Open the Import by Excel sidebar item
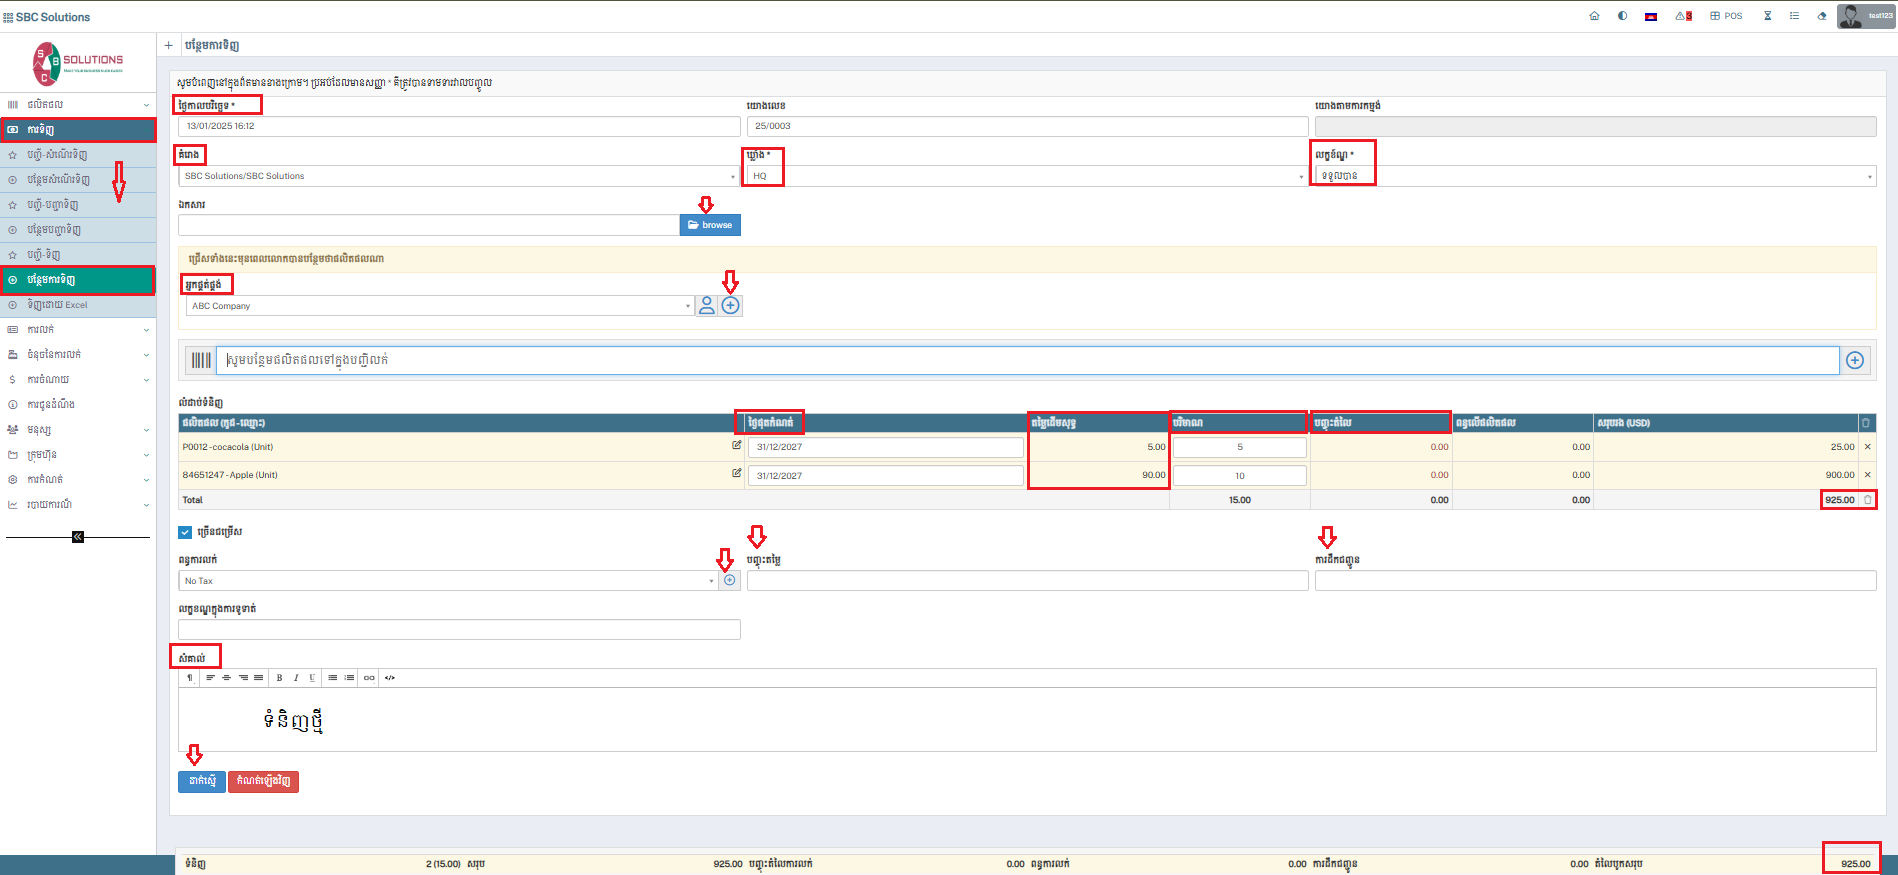Screen dimensions: 1898x875 pyautogui.click(x=58, y=305)
